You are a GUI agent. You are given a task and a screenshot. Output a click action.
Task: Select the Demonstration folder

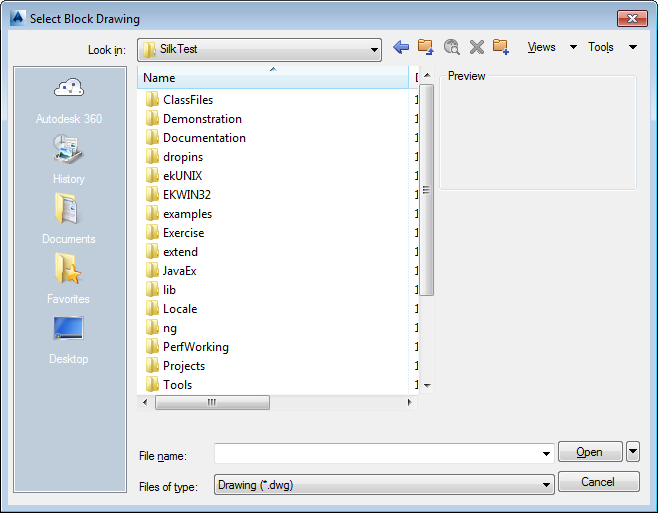click(x=194, y=119)
